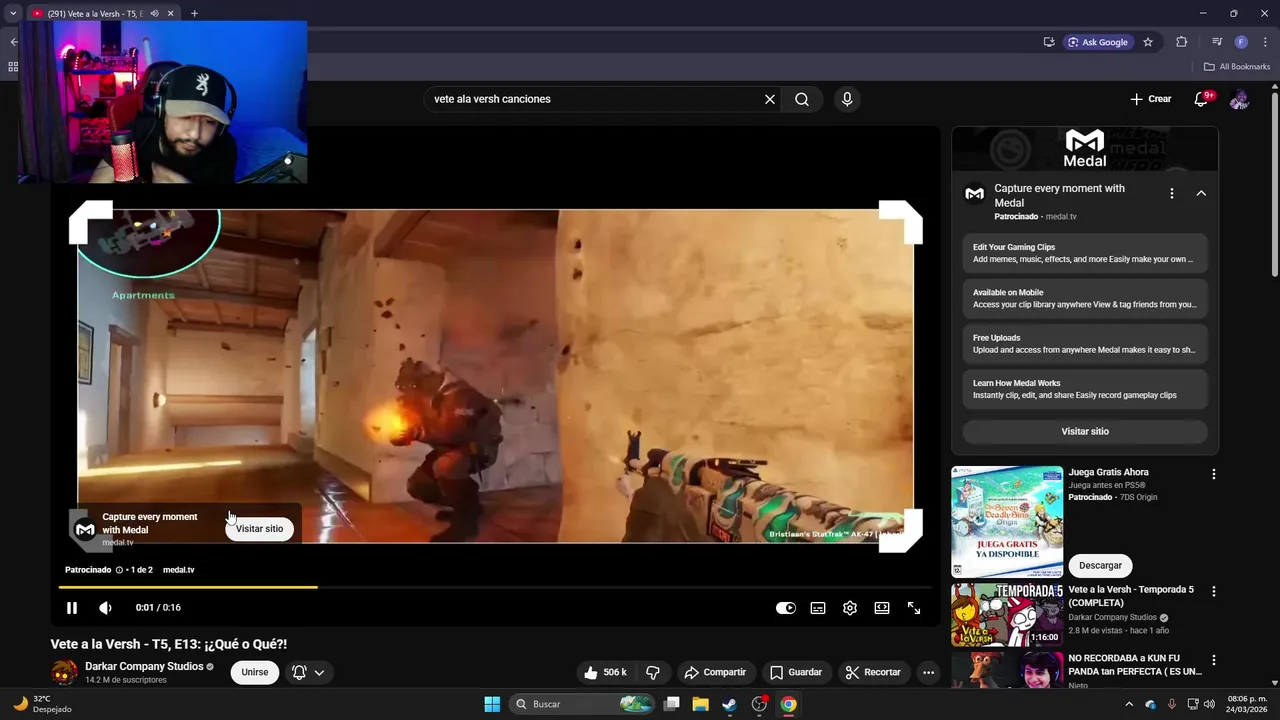Image resolution: width=1280 pixels, height=720 pixels.
Task: Start voice search with microphone
Action: click(x=847, y=99)
